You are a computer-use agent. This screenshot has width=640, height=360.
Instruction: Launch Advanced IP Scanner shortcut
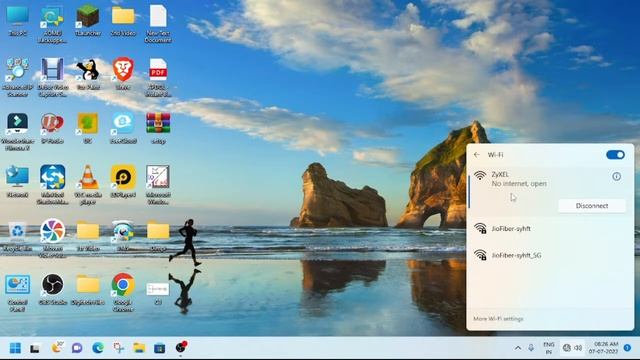18,77
